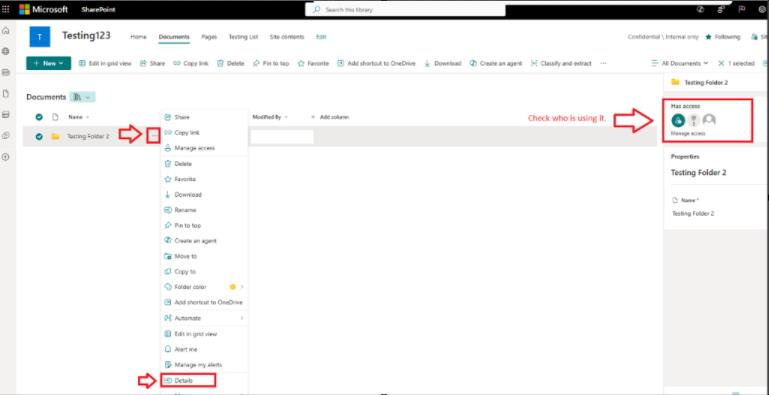
Task: Click Download in the command bar
Action: coord(443,63)
